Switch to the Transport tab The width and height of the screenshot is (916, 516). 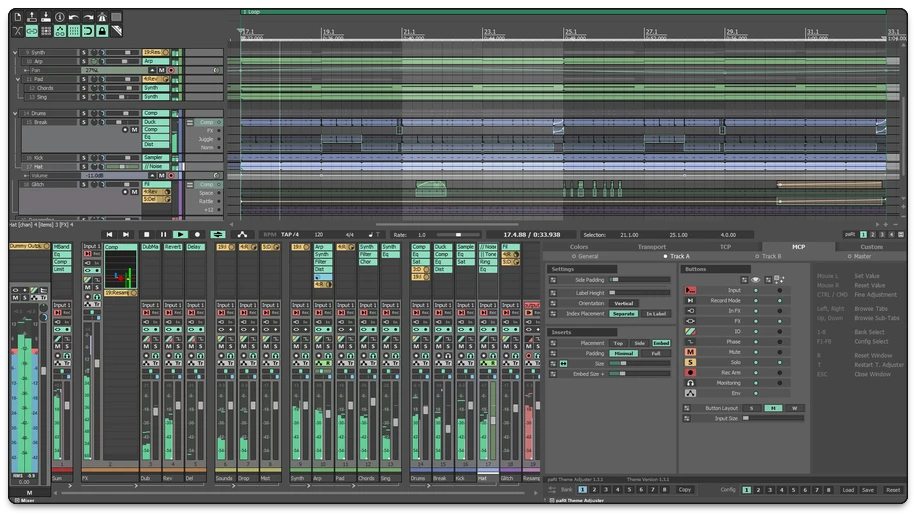tap(651, 246)
